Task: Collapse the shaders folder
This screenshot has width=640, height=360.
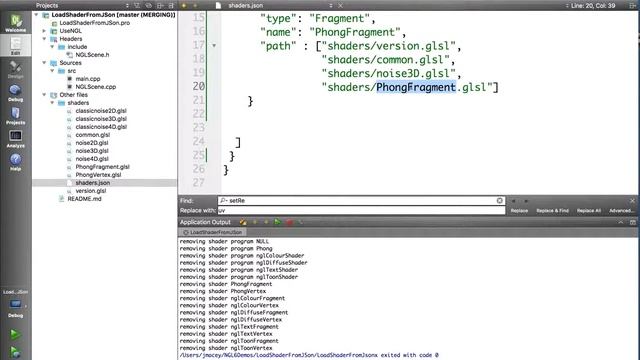Action: tap(52, 103)
